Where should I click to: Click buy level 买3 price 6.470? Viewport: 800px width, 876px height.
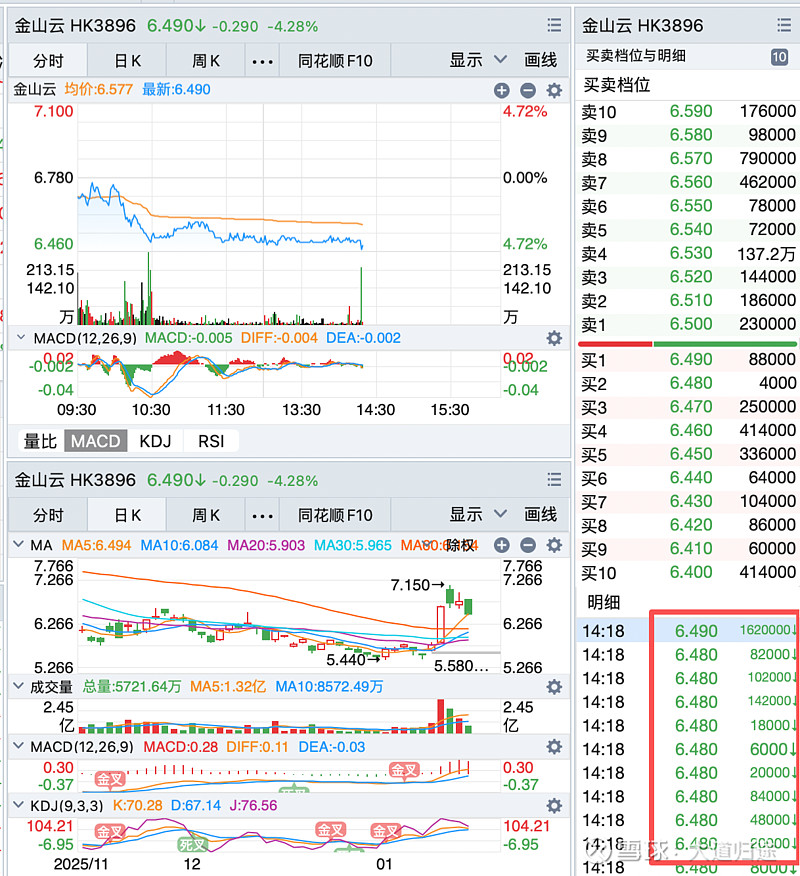[691, 407]
